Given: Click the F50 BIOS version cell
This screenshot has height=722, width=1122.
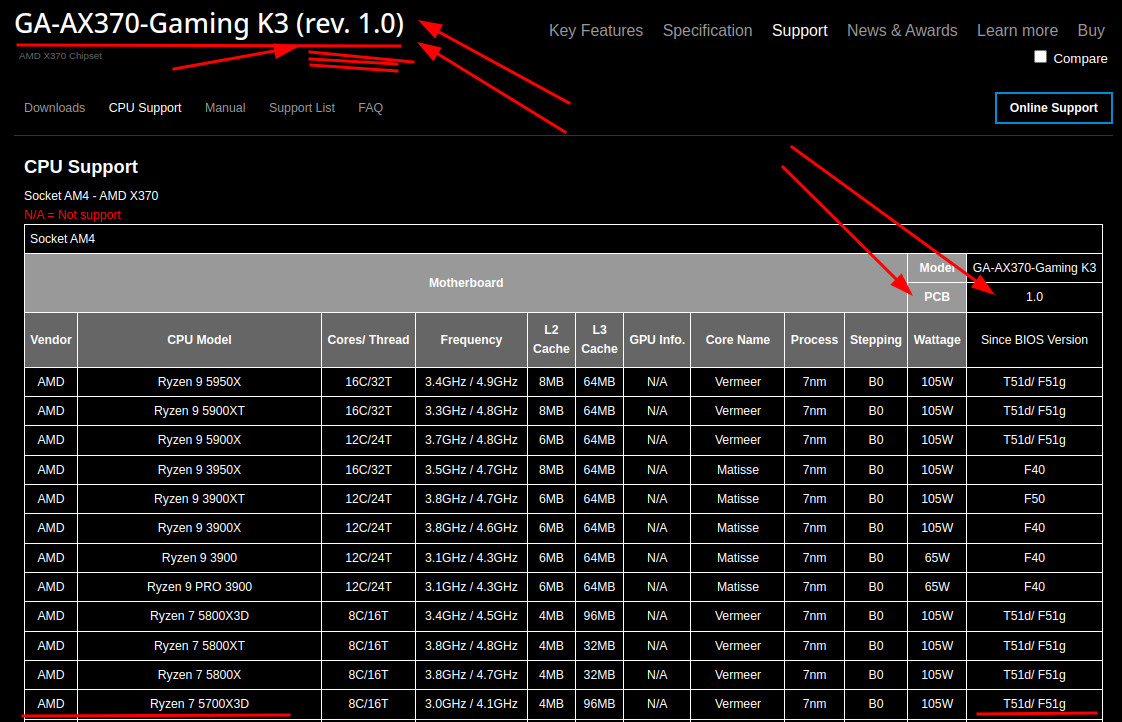Looking at the screenshot, I should click(1034, 499).
